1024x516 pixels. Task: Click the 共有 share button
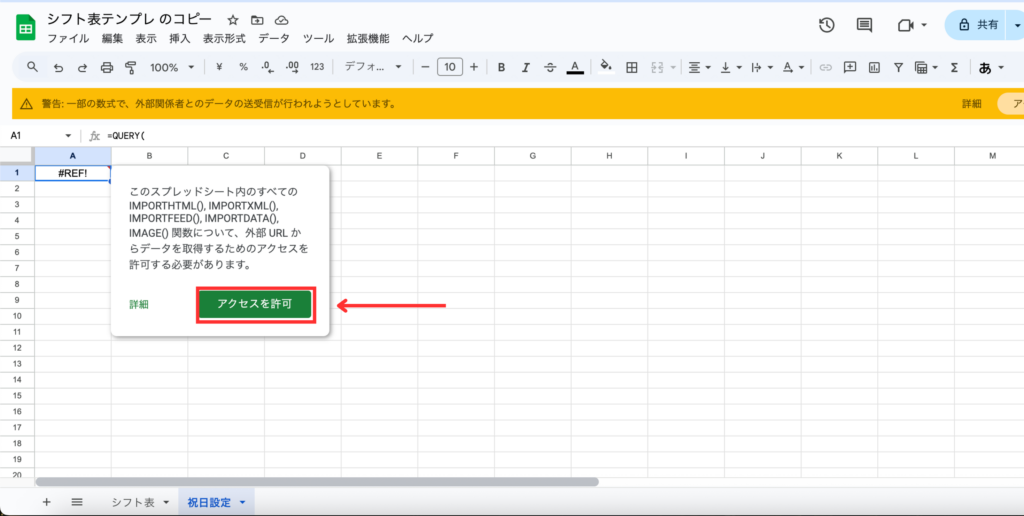pos(978,25)
